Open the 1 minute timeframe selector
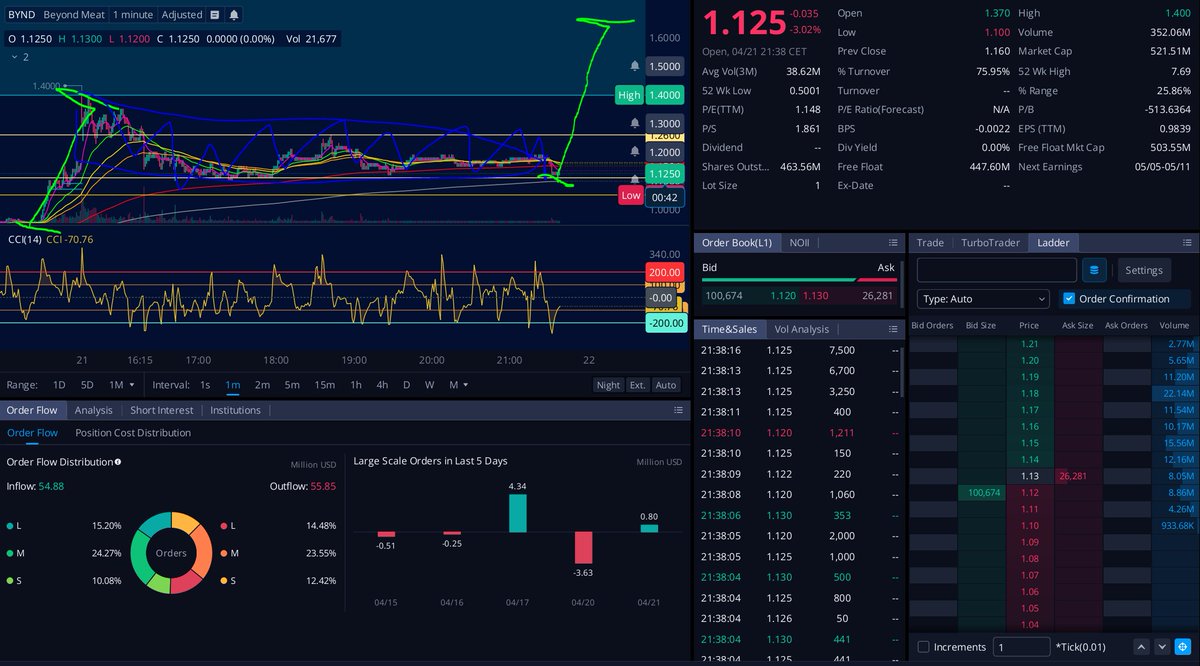The height and width of the screenshot is (666, 1200). point(133,15)
